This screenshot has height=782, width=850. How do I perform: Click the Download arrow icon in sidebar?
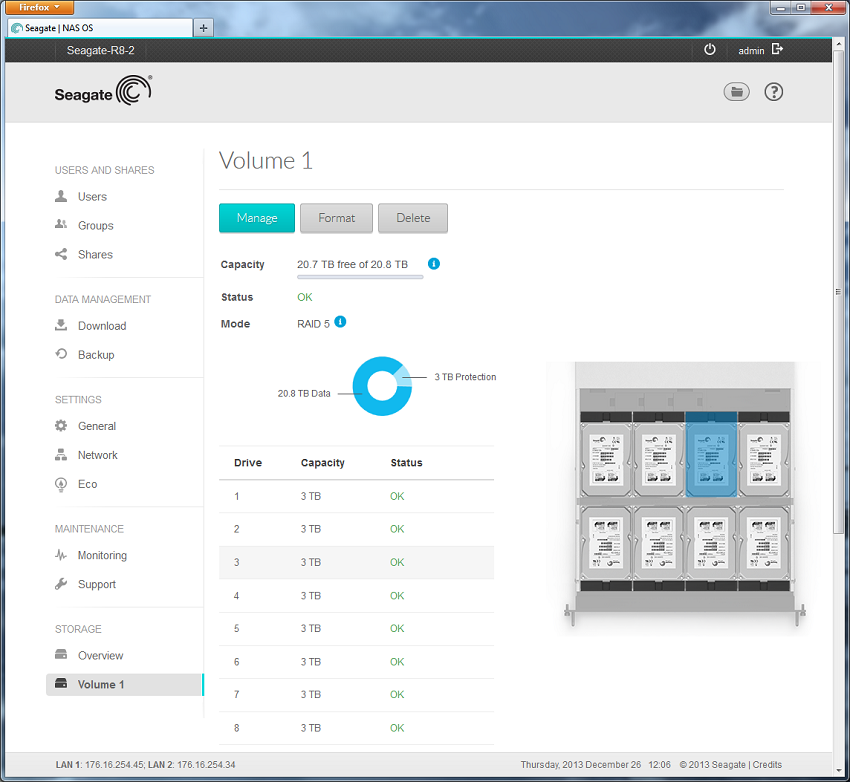click(61, 325)
